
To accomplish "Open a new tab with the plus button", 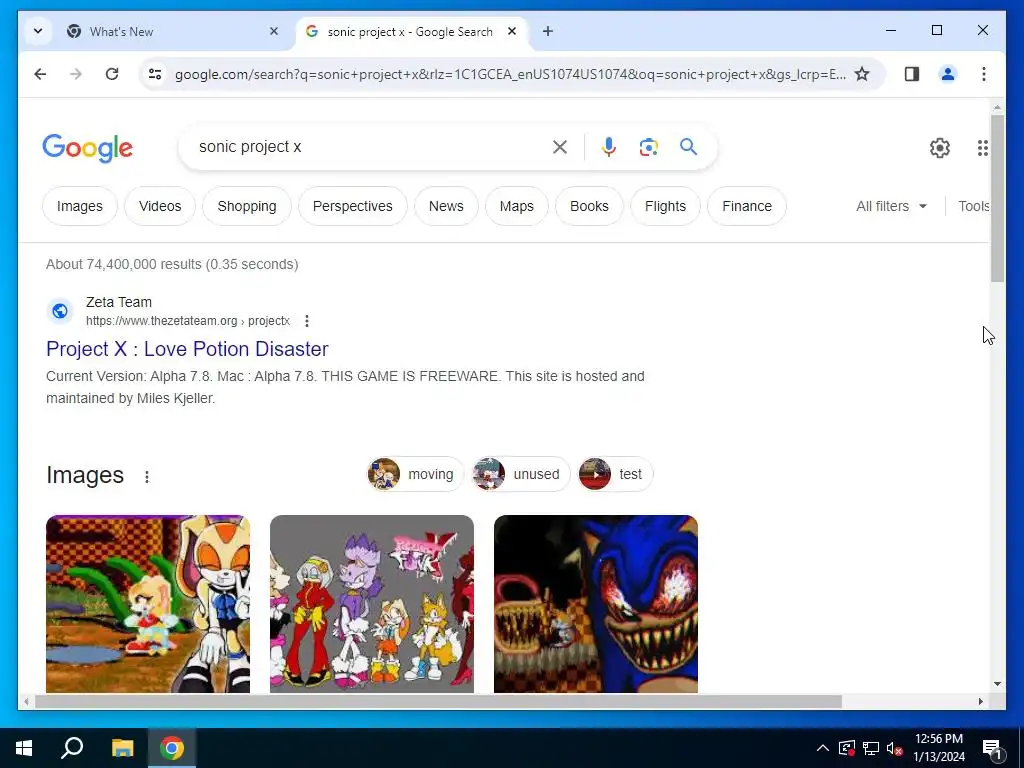I will pyautogui.click(x=548, y=31).
